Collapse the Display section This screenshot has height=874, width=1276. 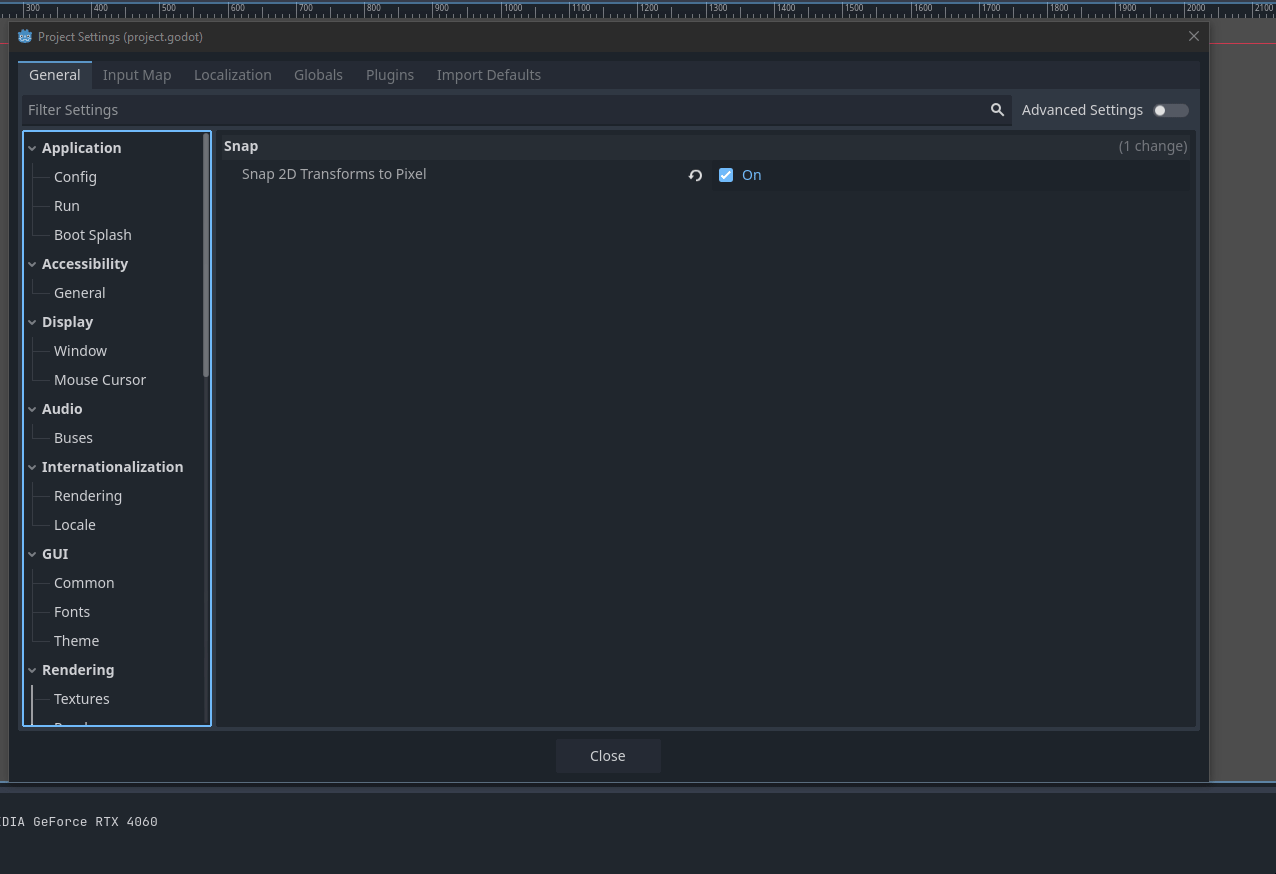(32, 321)
